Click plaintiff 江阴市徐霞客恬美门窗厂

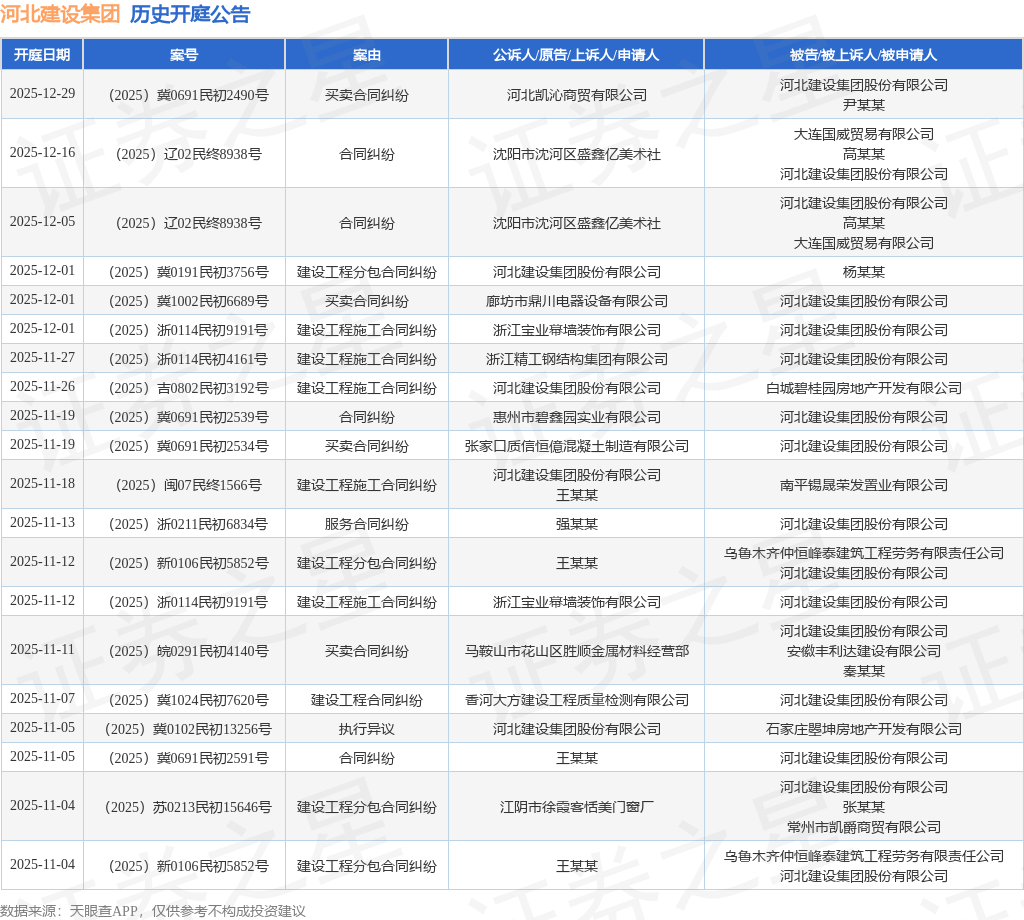[x=577, y=808]
